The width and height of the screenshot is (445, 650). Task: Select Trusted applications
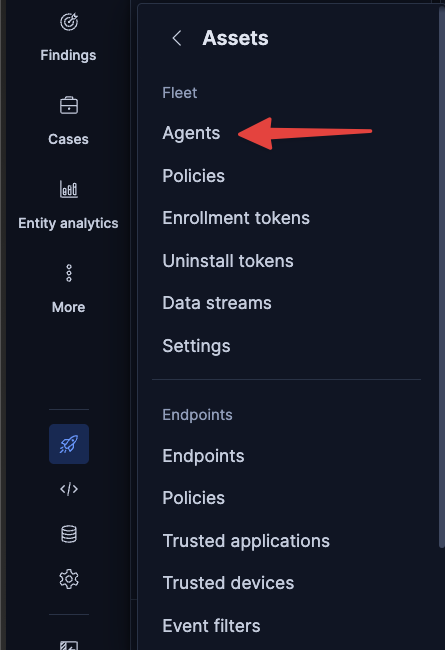246,541
